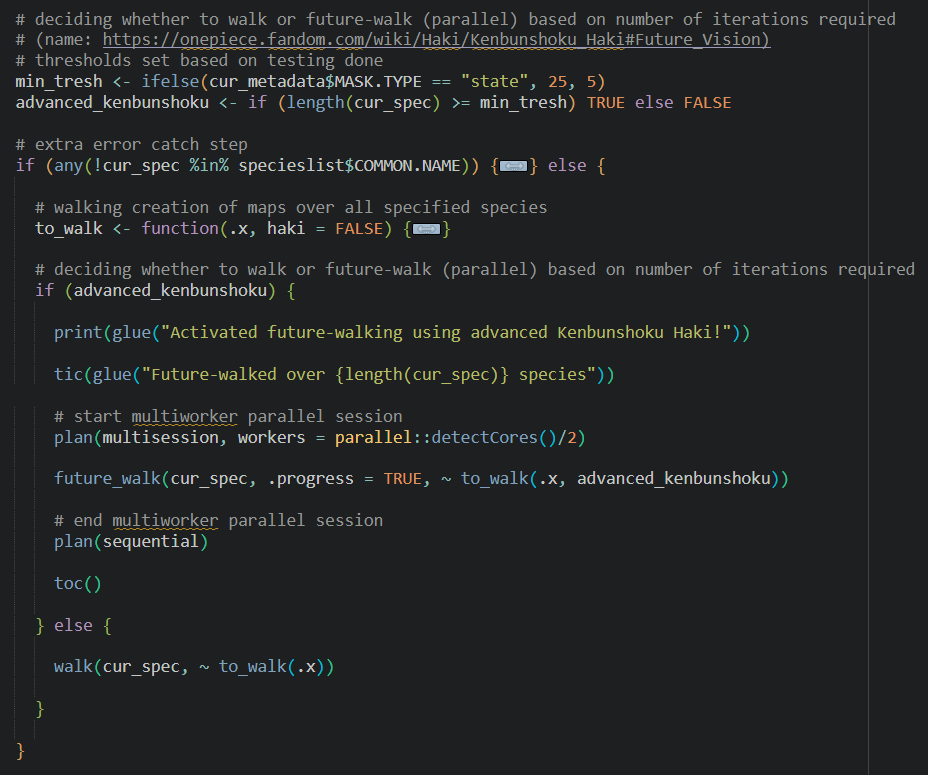Image resolution: width=928 pixels, height=775 pixels.
Task: Click "if (advanced_kenbunshoku) {" condition line
Action: (x=165, y=291)
